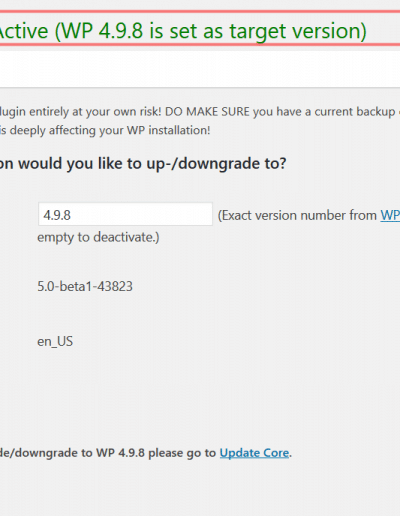The image size is (400, 516).
Task: Select the 5.0-beta1-43823 current version value
Action: (x=85, y=286)
